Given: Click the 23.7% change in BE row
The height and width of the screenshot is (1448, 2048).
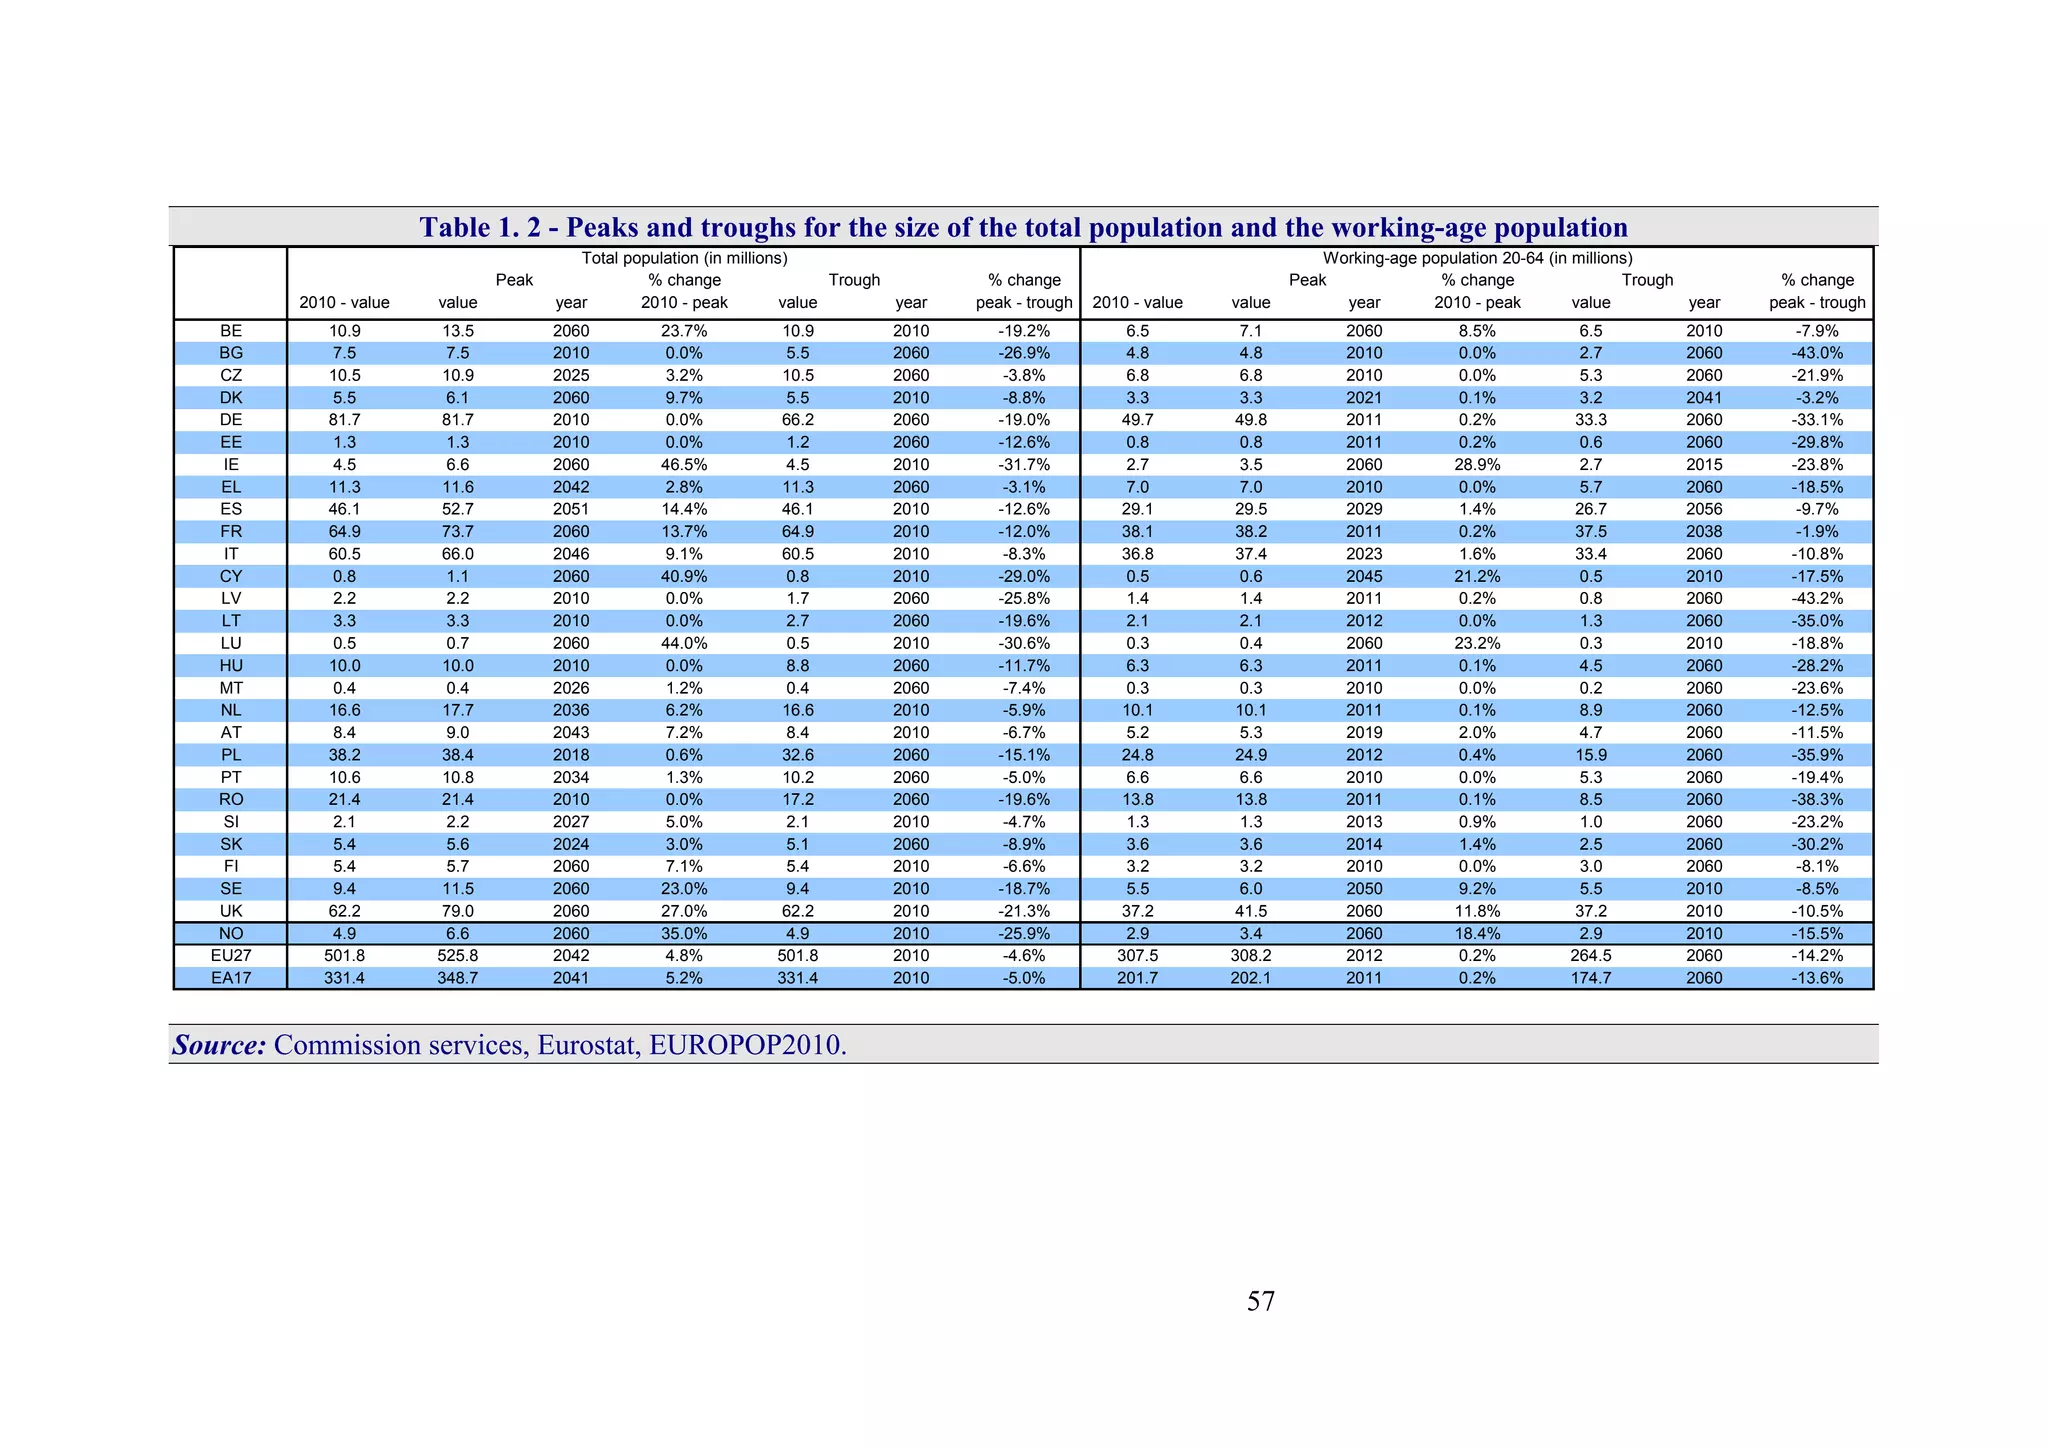Looking at the screenshot, I should click(x=685, y=331).
